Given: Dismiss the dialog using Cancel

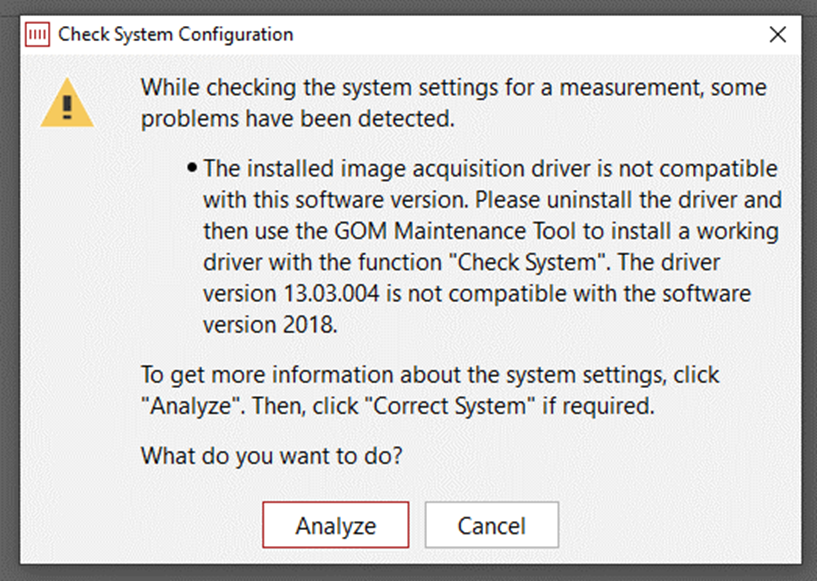Looking at the screenshot, I should (491, 525).
